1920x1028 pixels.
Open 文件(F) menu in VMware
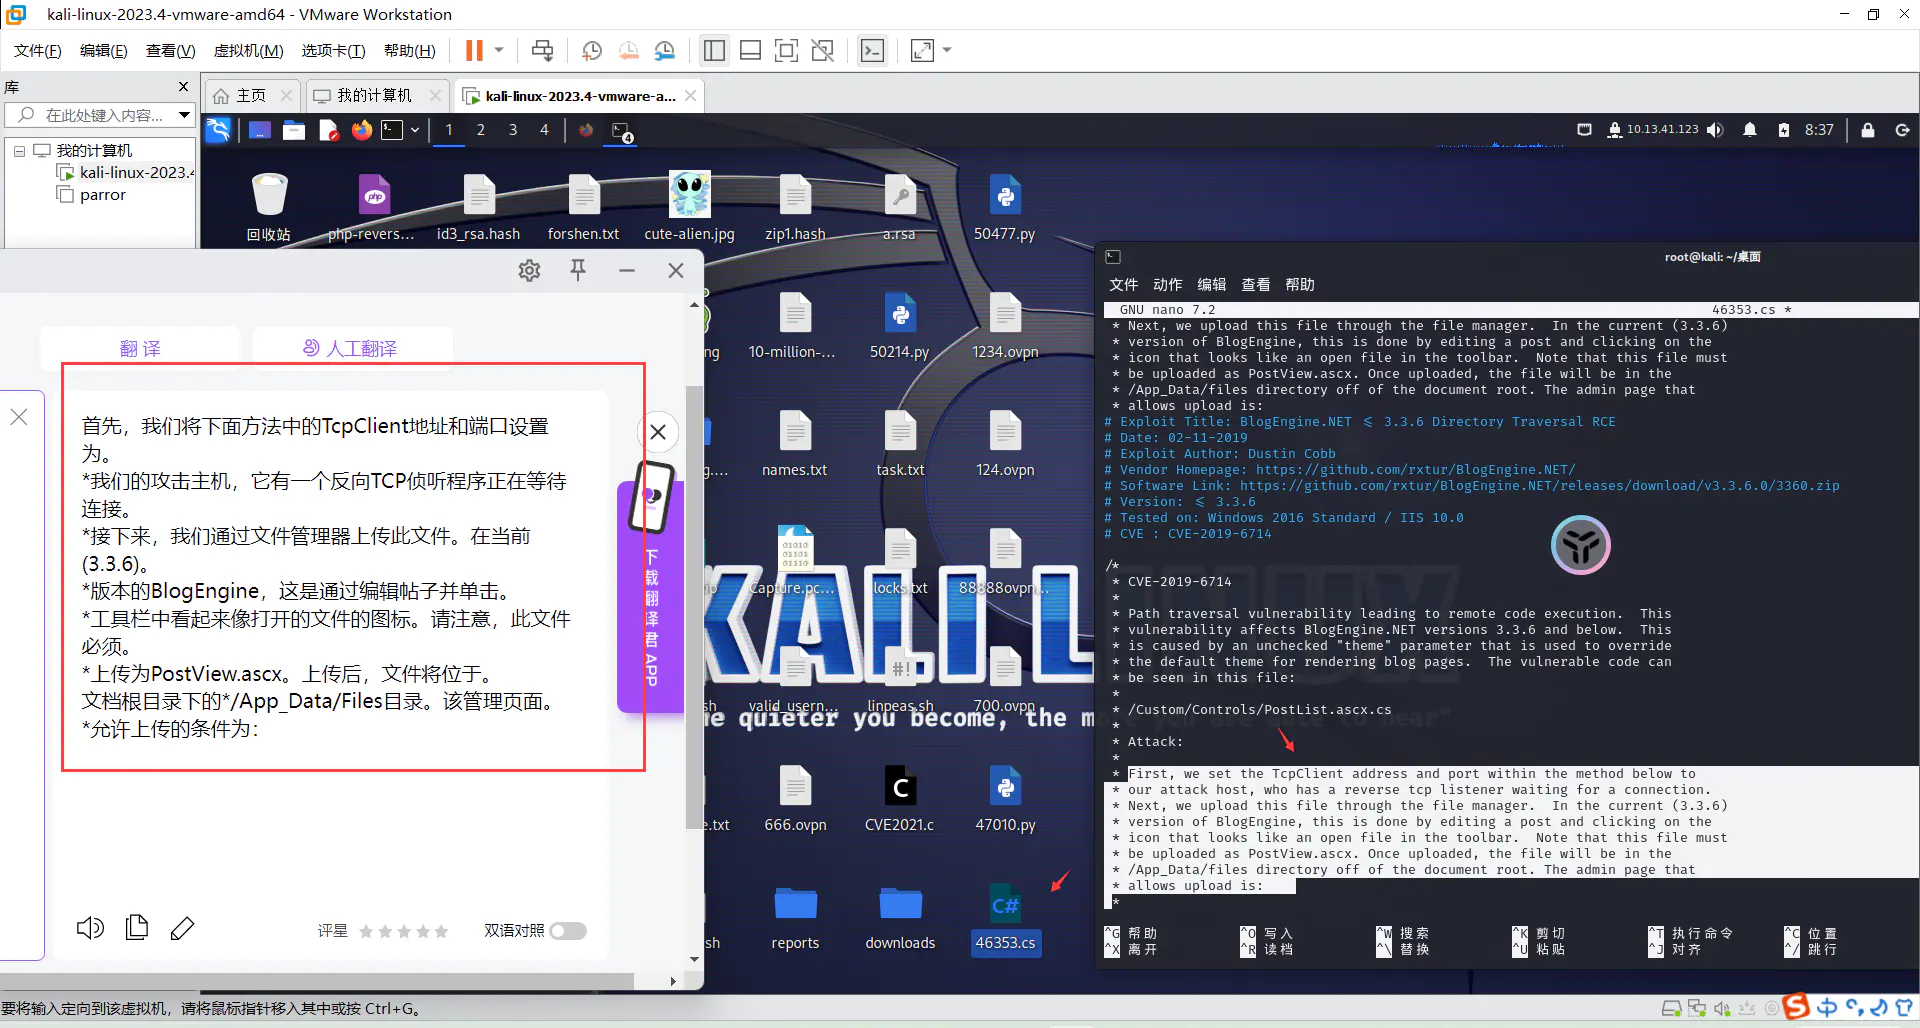coord(37,50)
